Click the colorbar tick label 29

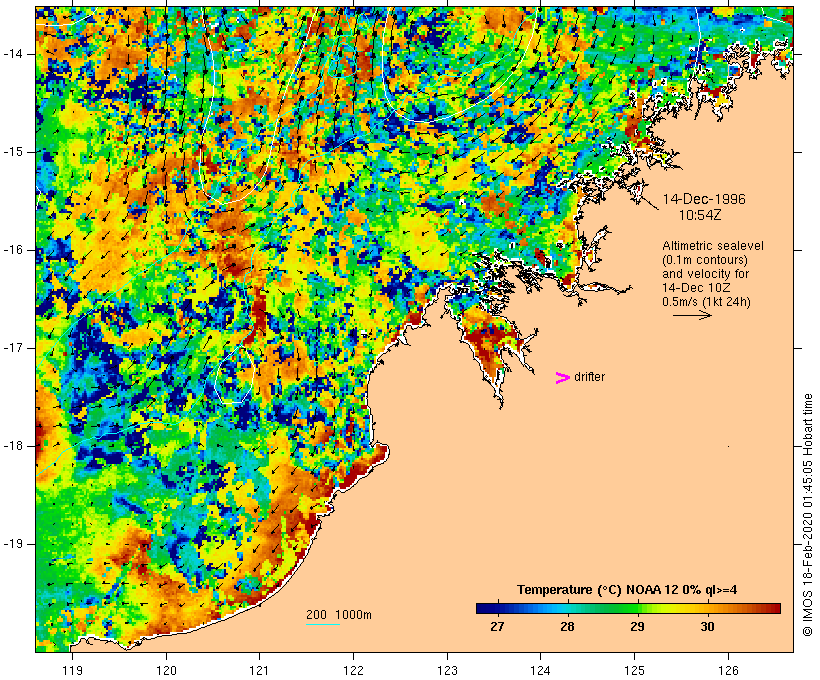pyautogui.click(x=637, y=626)
